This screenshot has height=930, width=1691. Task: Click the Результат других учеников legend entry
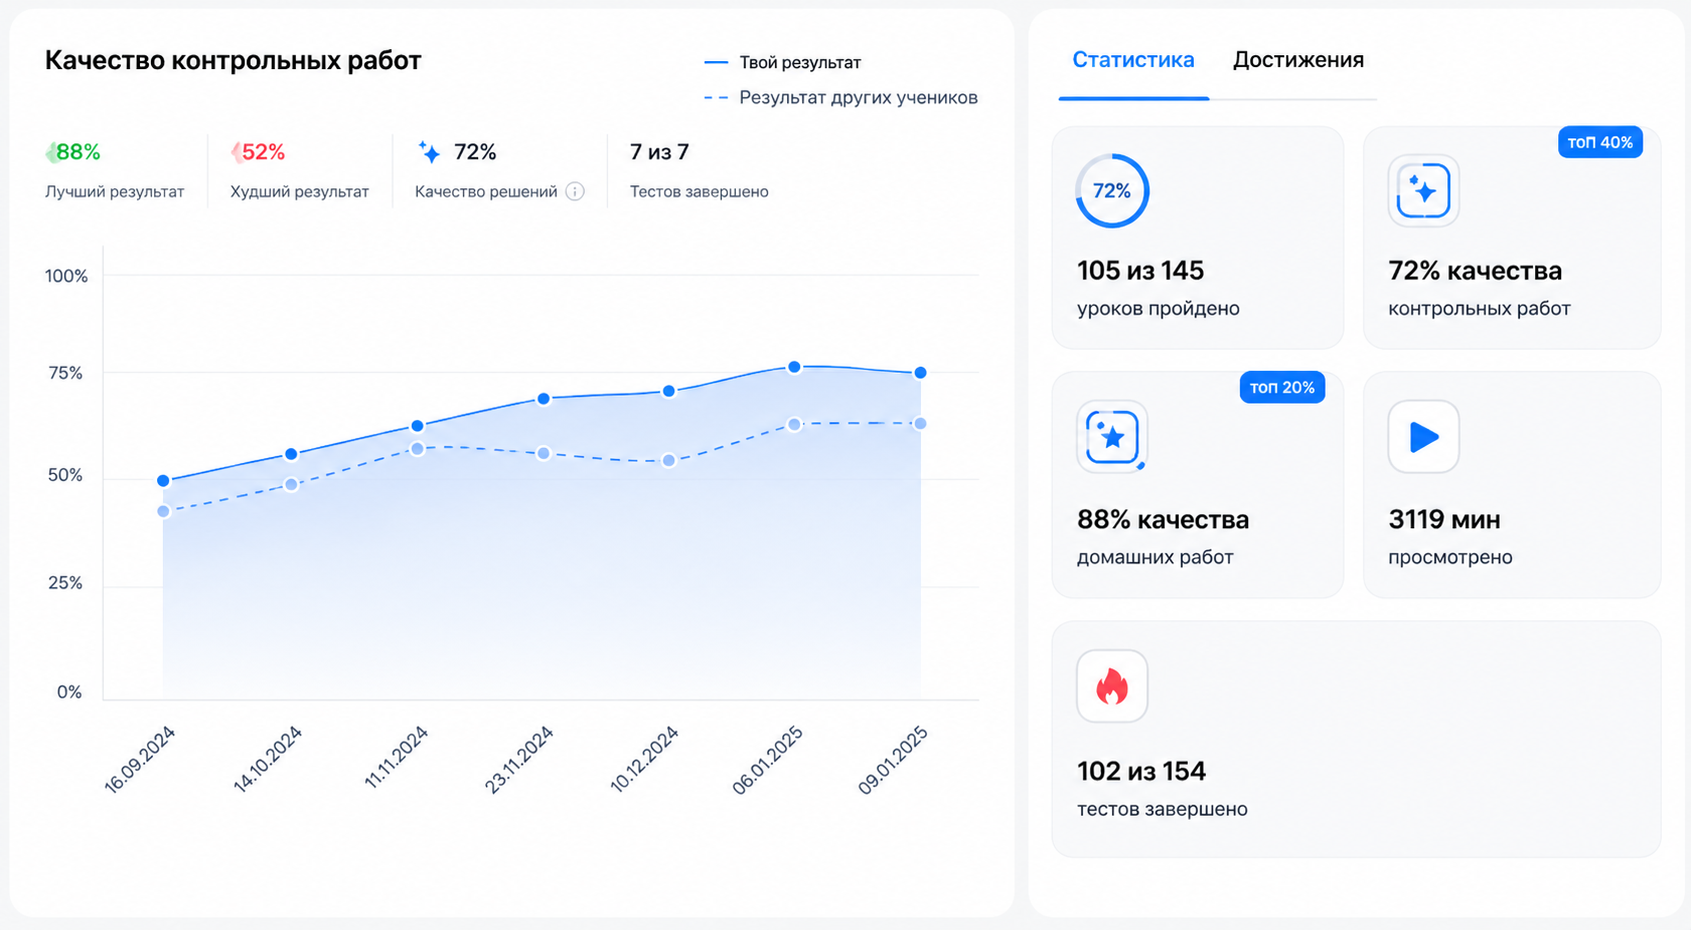coord(841,97)
